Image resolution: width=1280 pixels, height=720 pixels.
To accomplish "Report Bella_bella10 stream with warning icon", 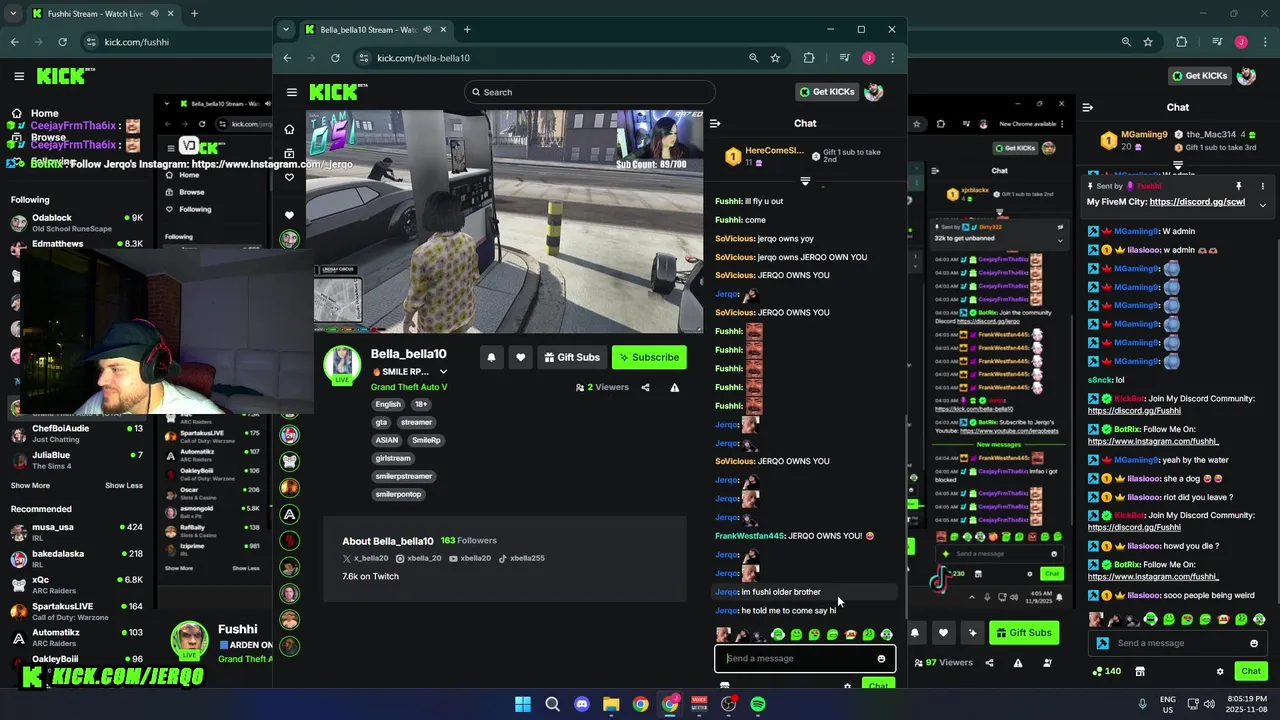I will tap(675, 387).
